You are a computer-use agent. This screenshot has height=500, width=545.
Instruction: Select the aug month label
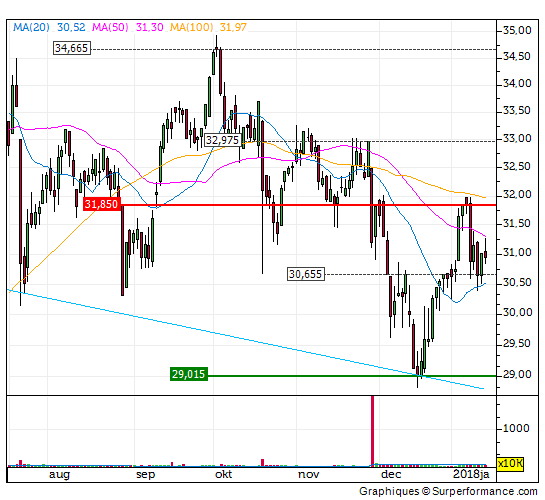59,474
